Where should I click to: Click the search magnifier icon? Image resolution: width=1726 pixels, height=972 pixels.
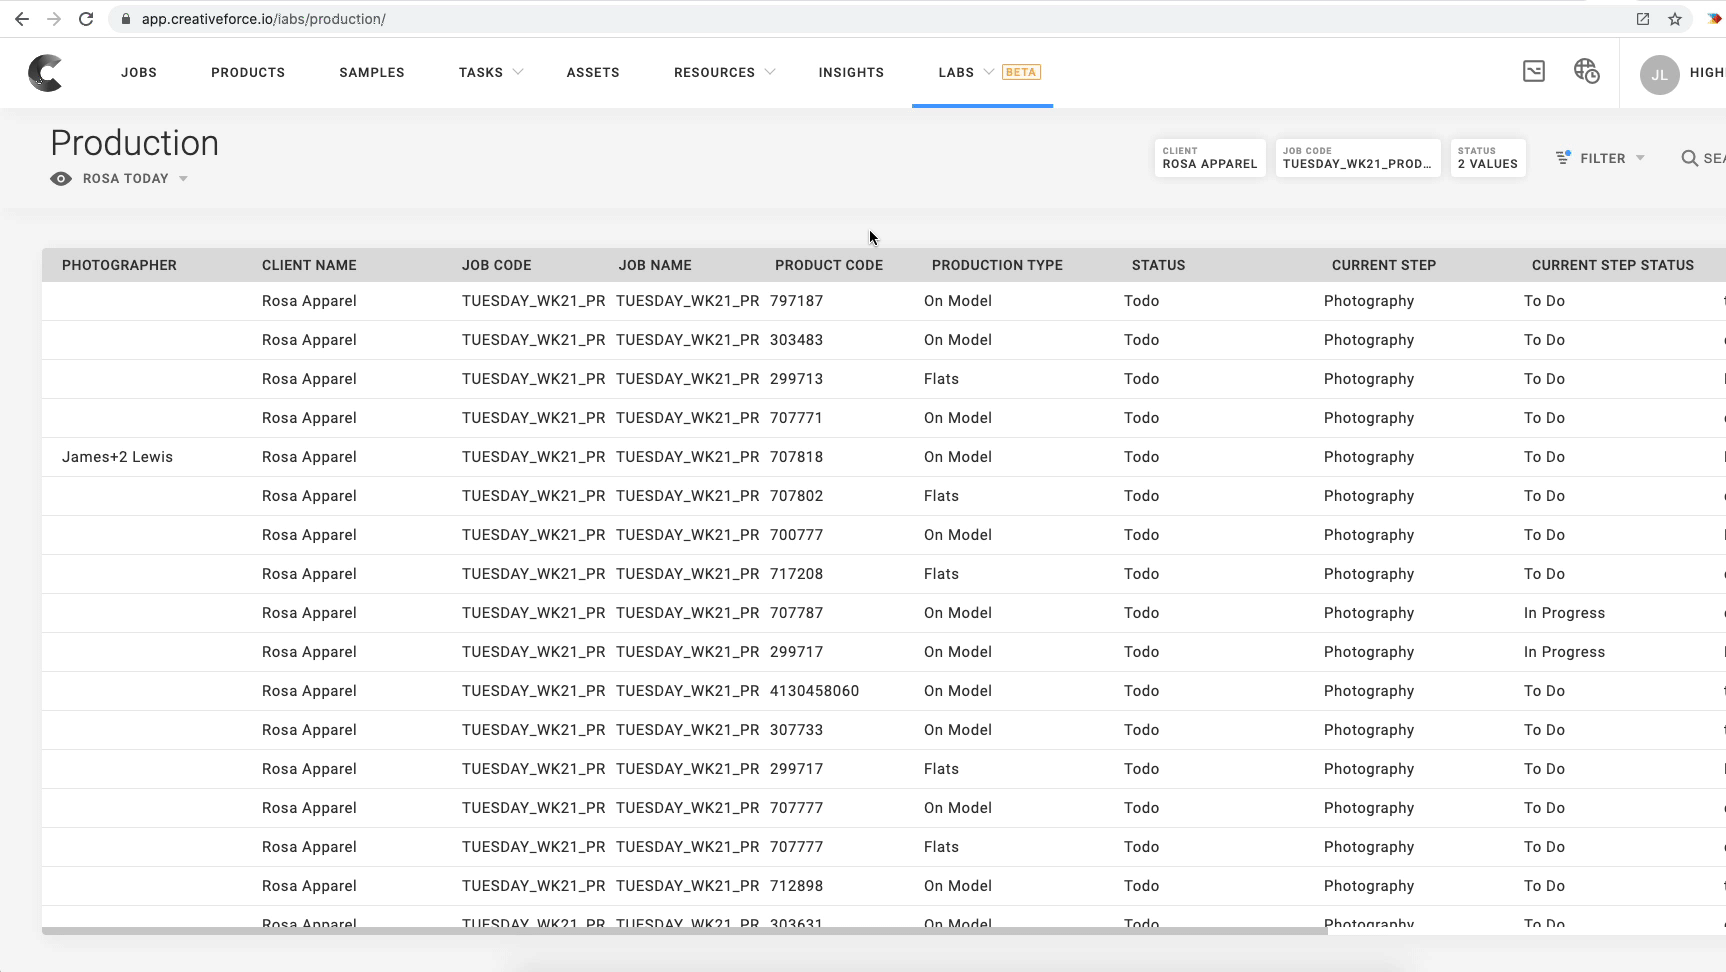click(1690, 158)
